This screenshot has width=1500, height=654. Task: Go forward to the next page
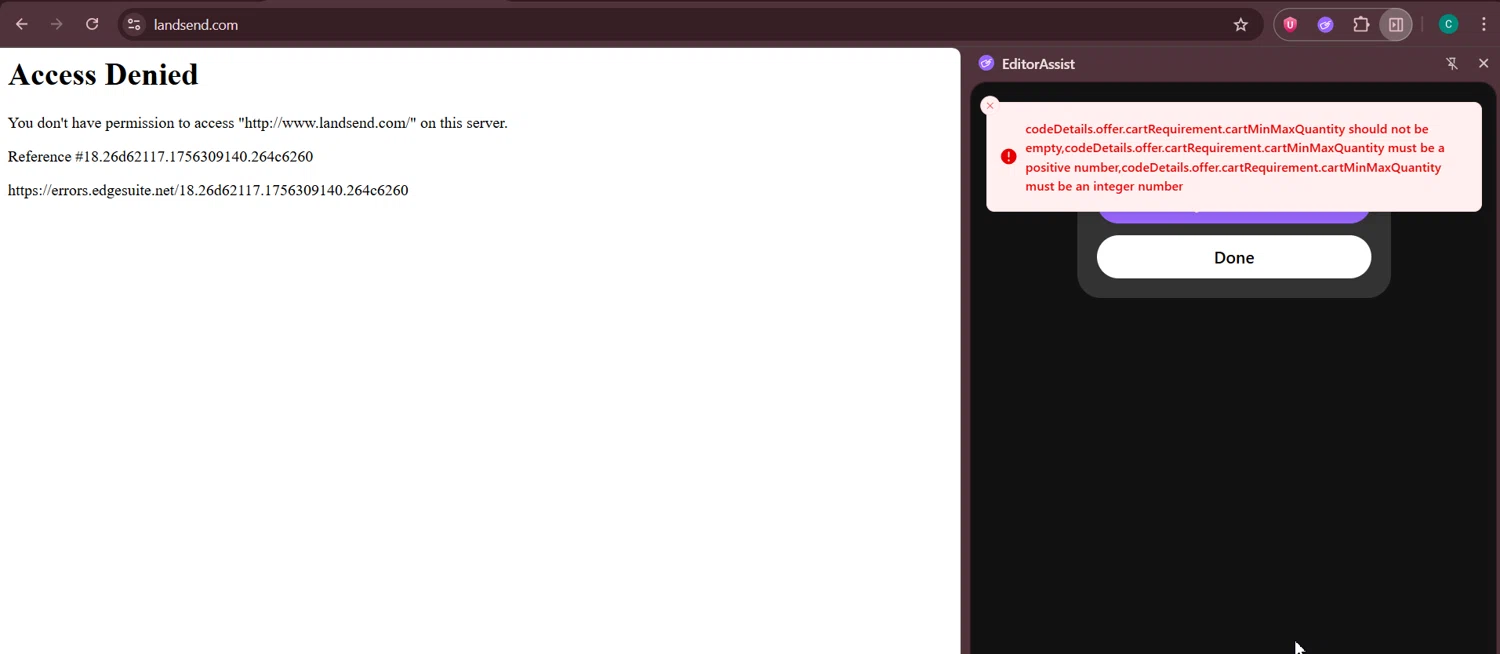point(57,24)
